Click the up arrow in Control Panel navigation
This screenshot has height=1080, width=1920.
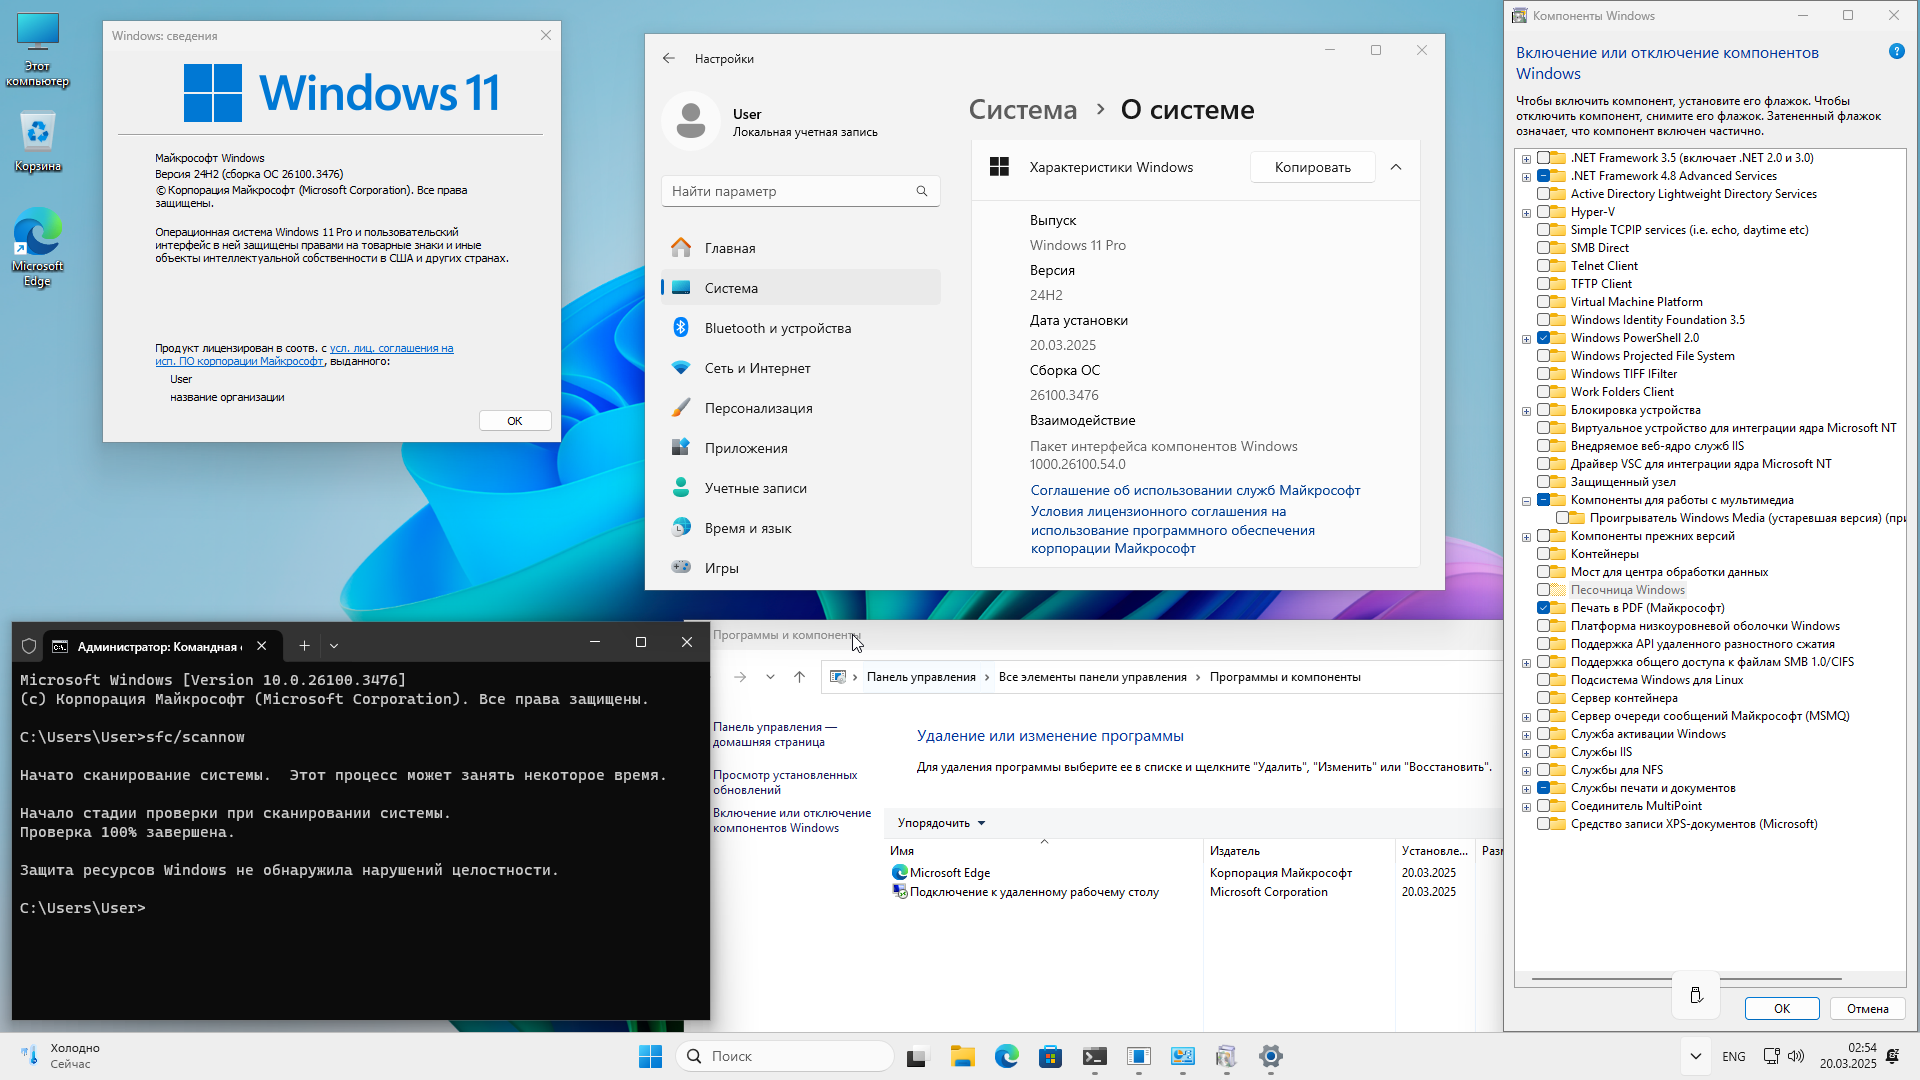pos(799,677)
